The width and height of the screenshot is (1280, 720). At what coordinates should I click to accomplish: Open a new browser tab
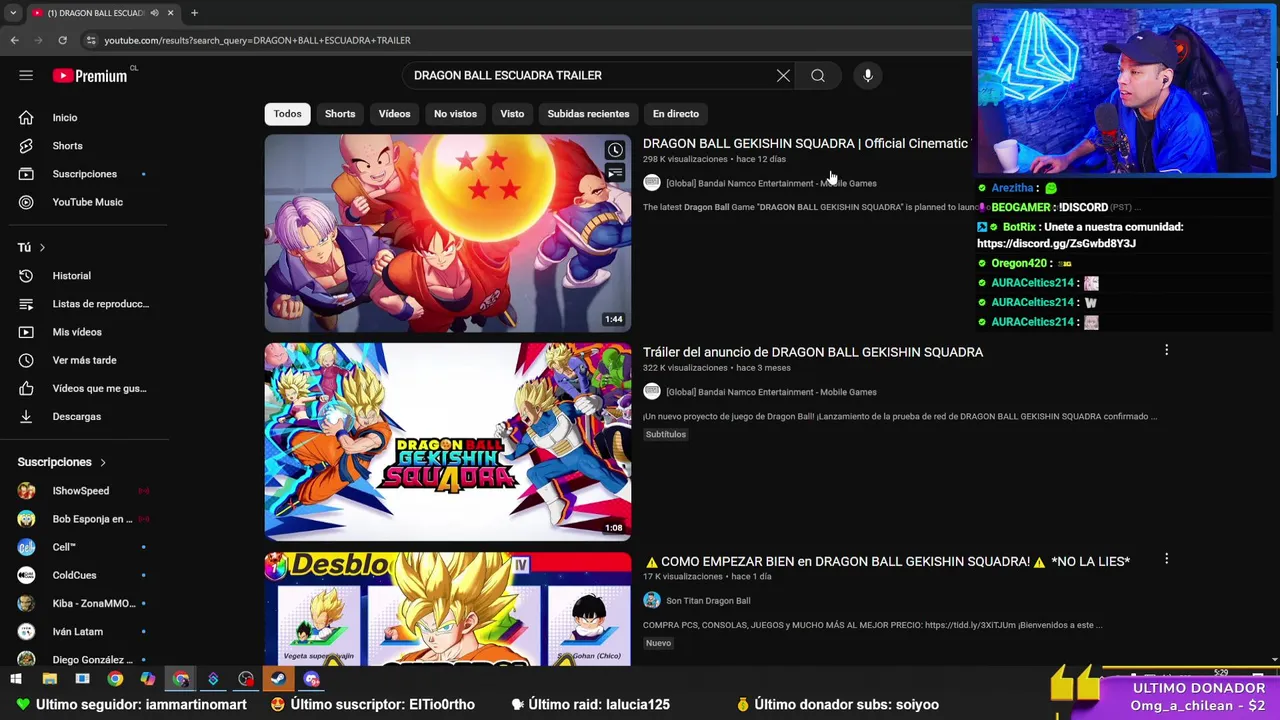[194, 13]
